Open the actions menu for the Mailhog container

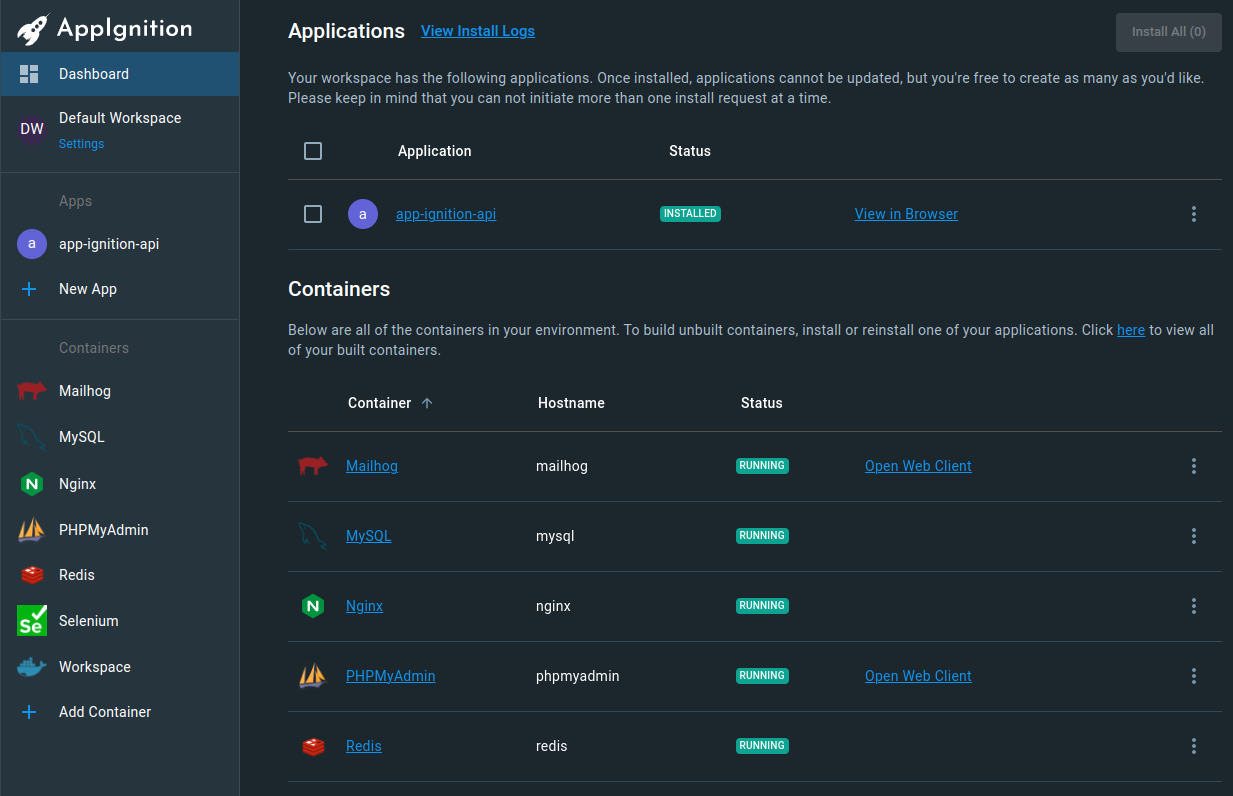(1193, 465)
